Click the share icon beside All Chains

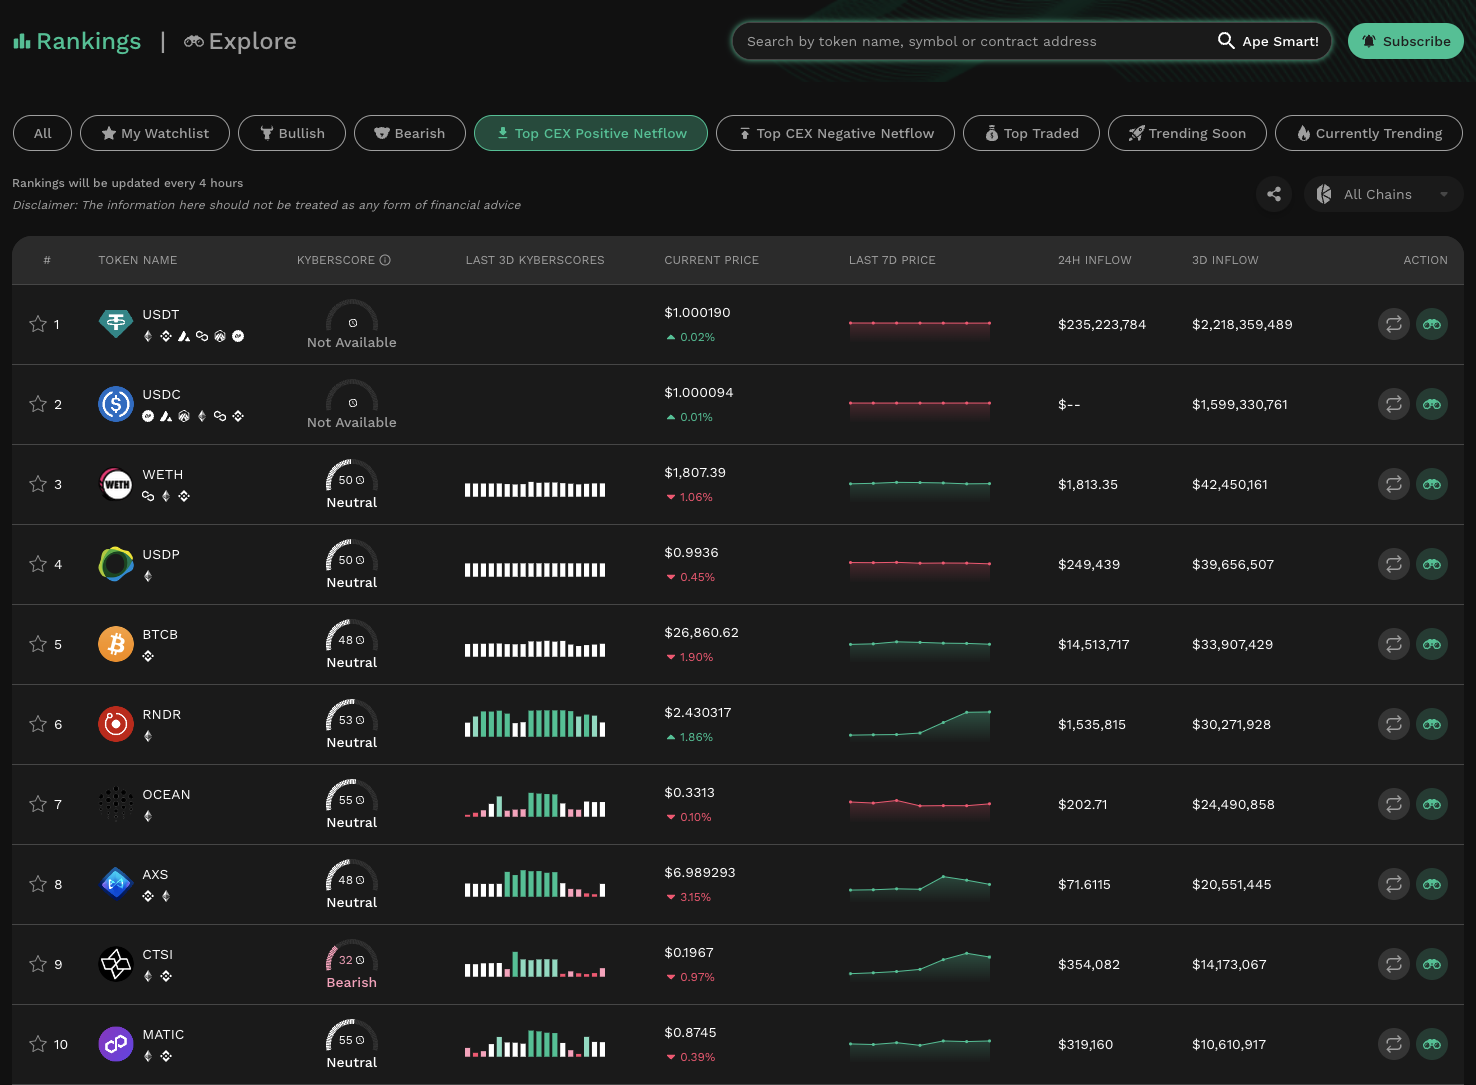click(1273, 194)
